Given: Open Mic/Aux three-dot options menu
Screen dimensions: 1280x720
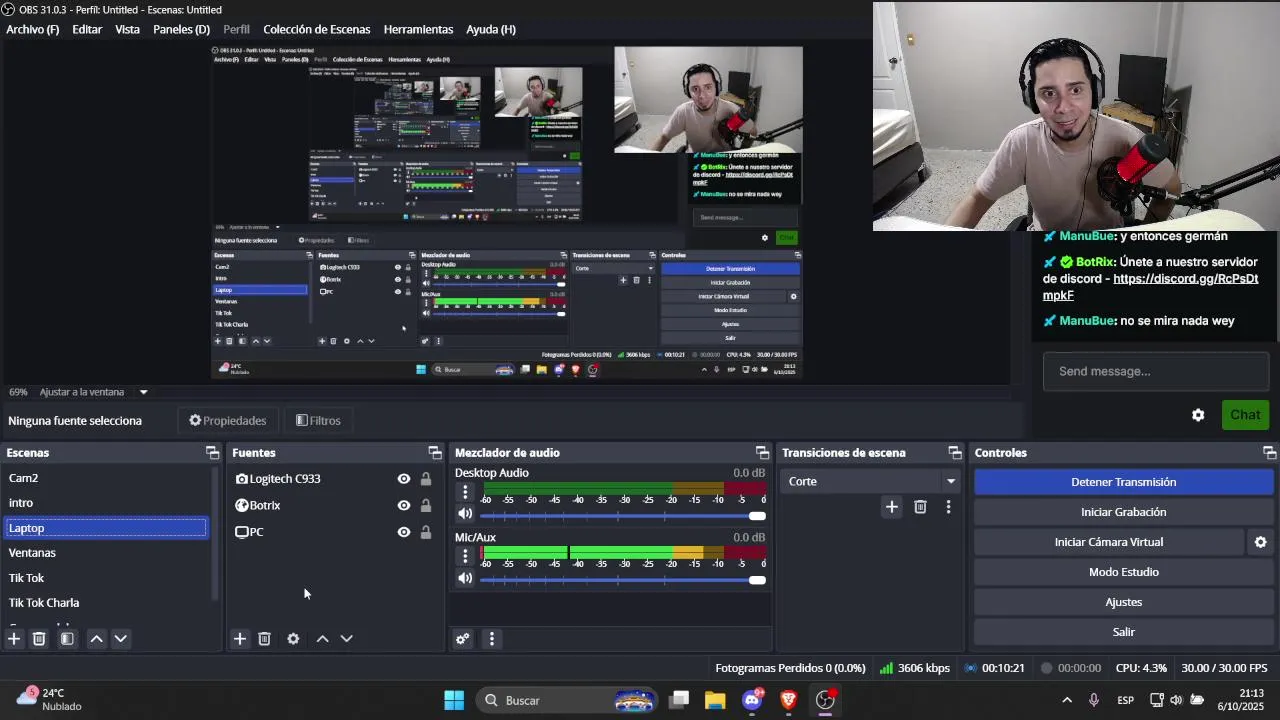Looking at the screenshot, I should coord(465,556).
